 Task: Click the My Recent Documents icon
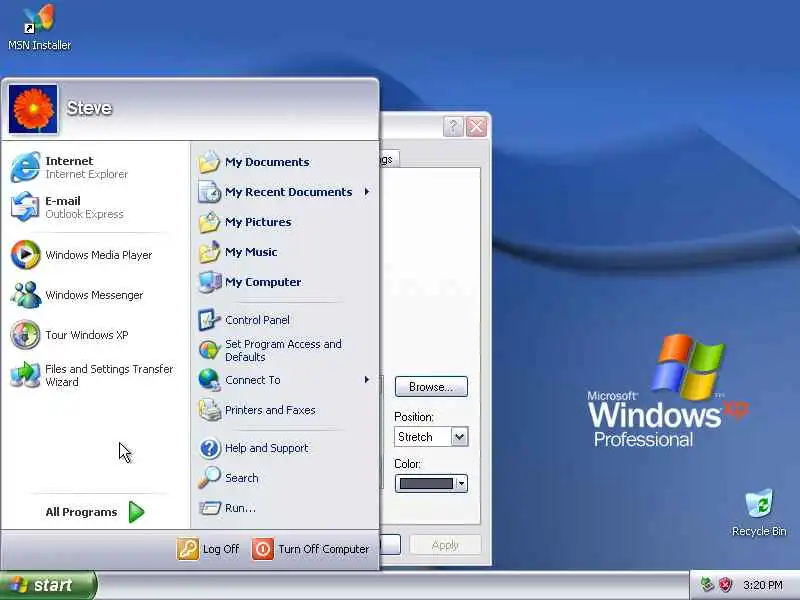coord(209,192)
